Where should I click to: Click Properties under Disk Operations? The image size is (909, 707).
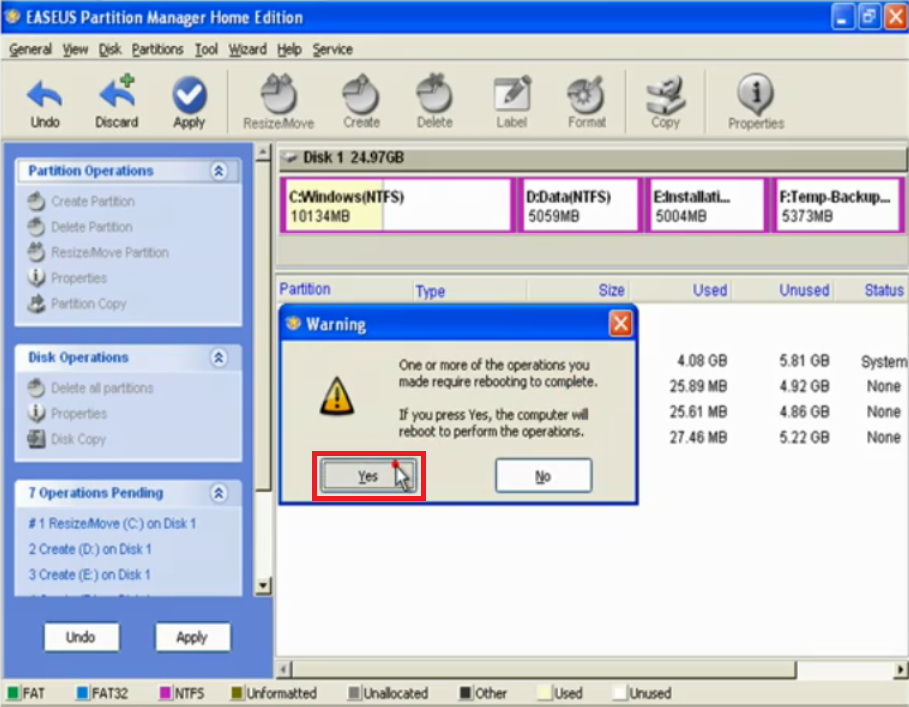click(79, 414)
